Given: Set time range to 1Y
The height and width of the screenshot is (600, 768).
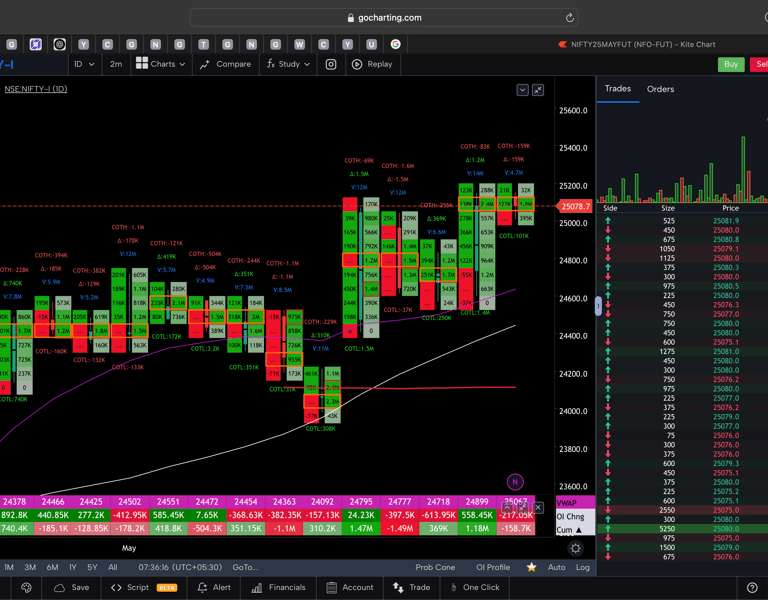Looking at the screenshot, I should (73, 567).
